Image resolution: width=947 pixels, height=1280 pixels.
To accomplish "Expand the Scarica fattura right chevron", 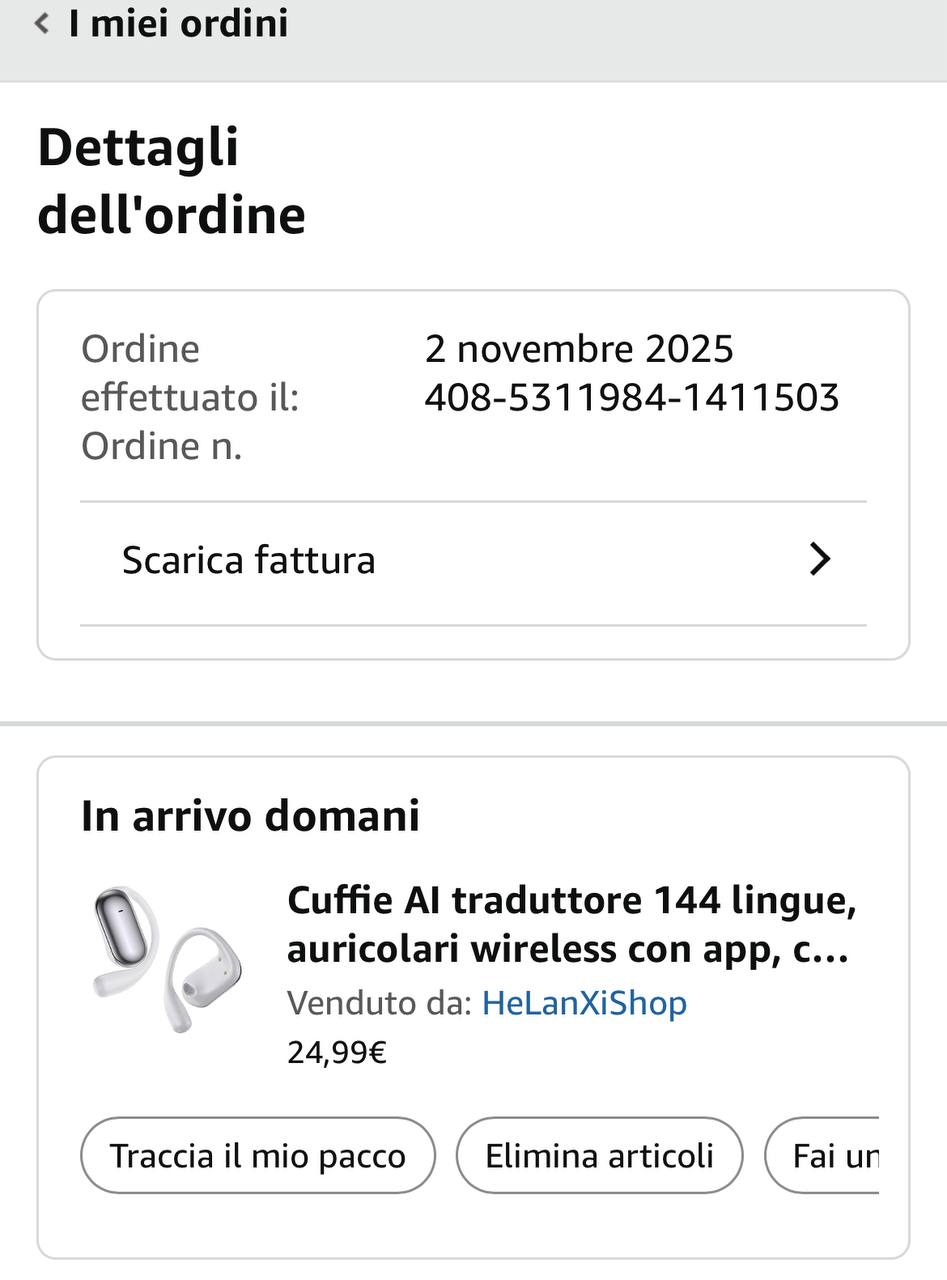I will 819,560.
